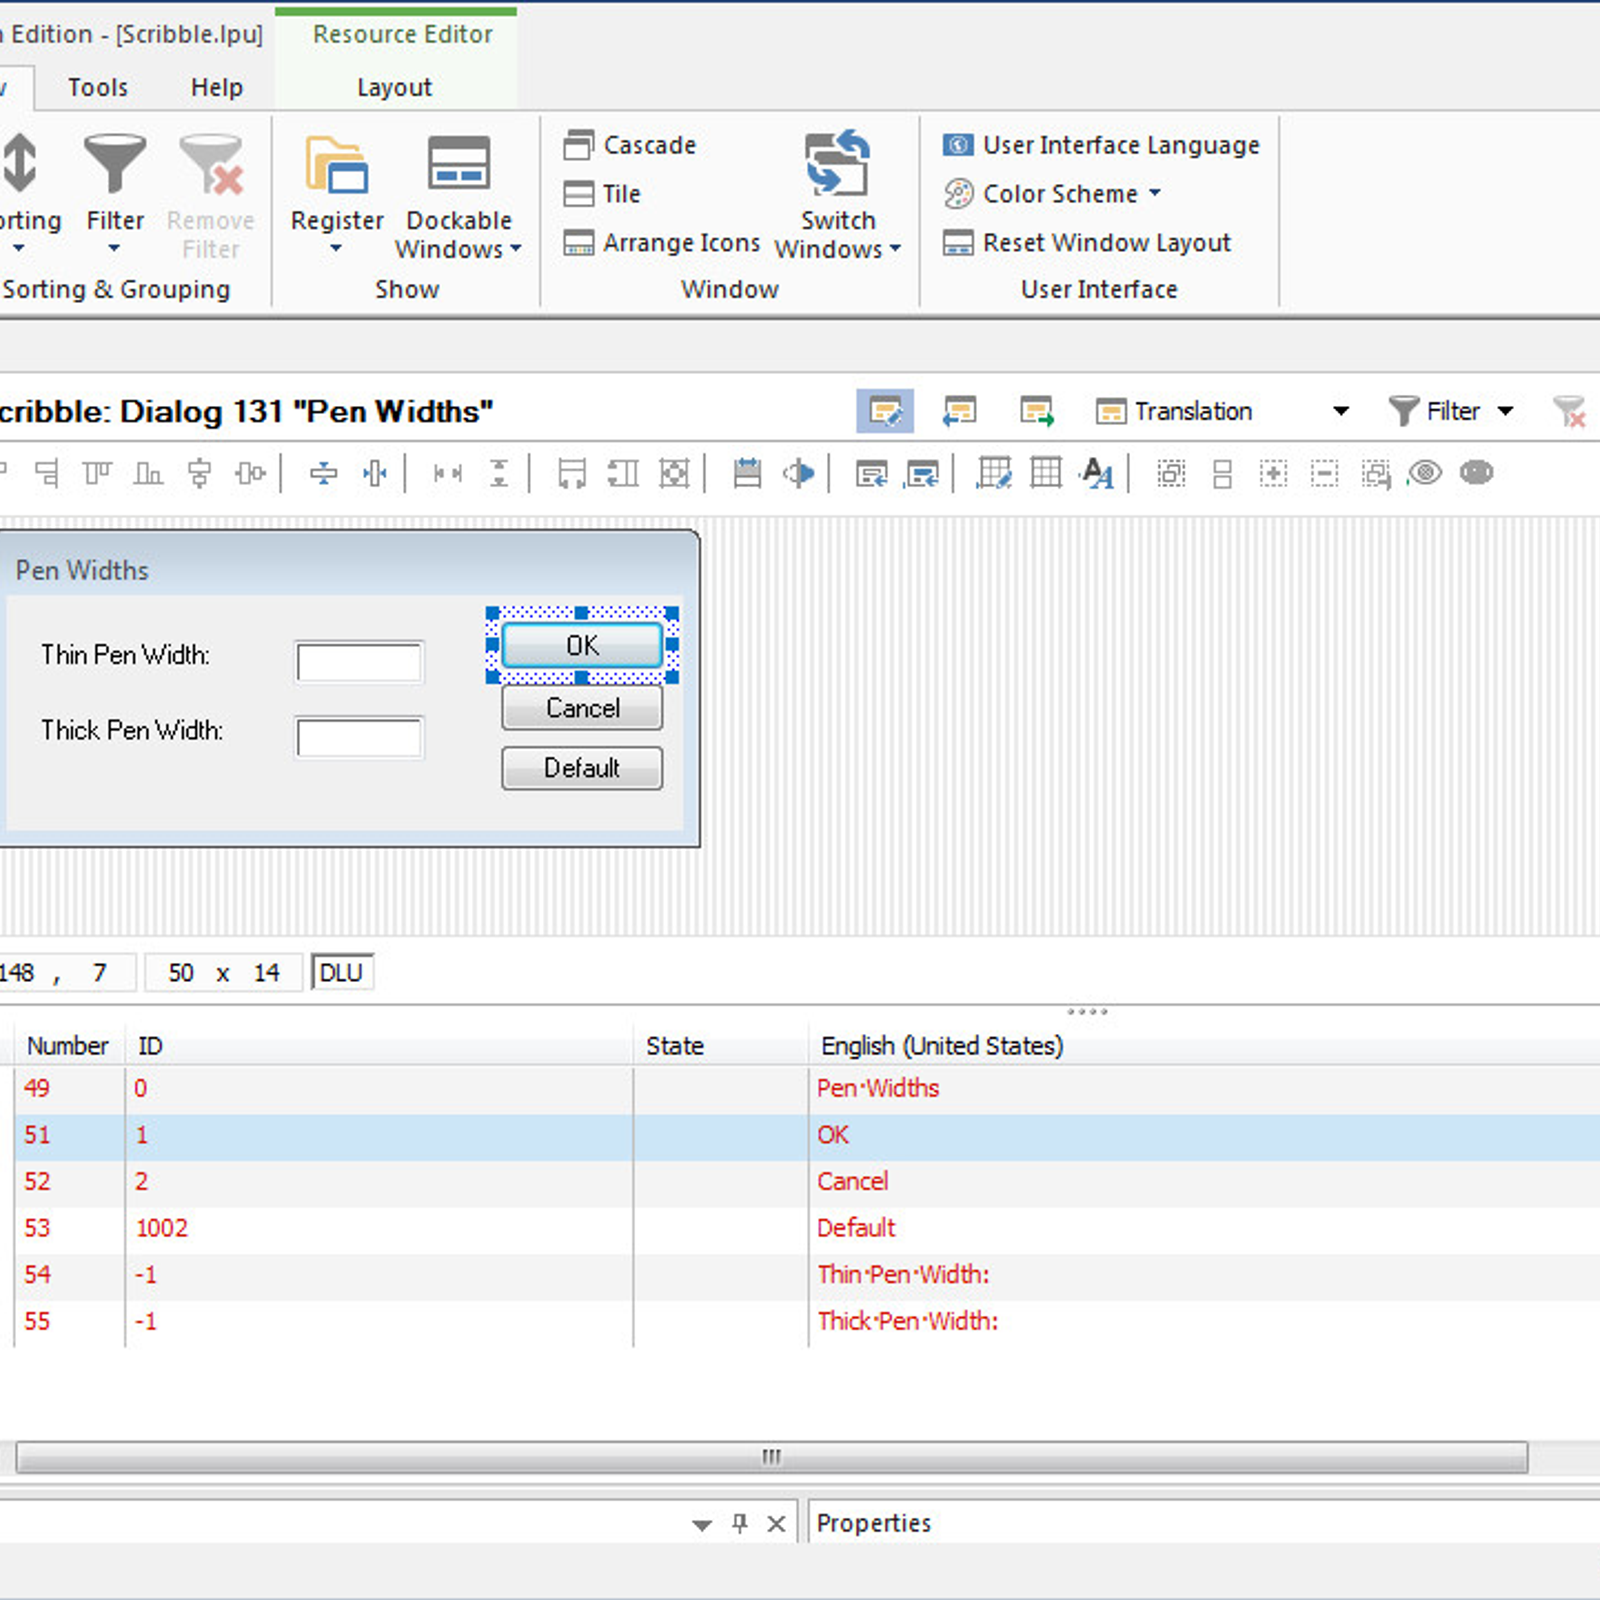Viewport: 1600px width, 1600px height.
Task: Toggle the DLU unit button
Action: click(342, 973)
